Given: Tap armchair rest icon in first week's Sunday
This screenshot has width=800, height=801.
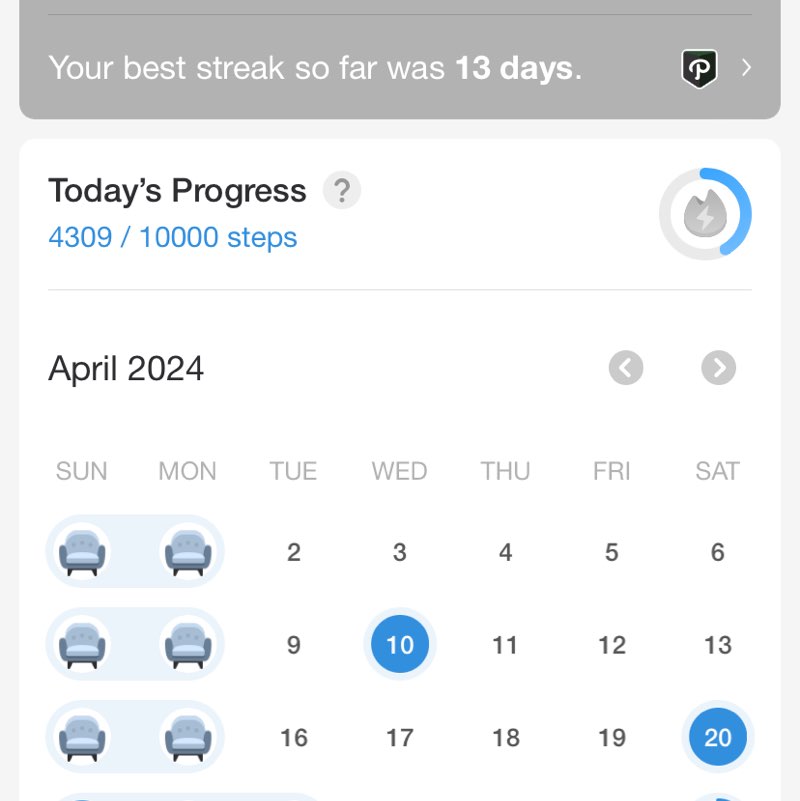Looking at the screenshot, I should 82,552.
